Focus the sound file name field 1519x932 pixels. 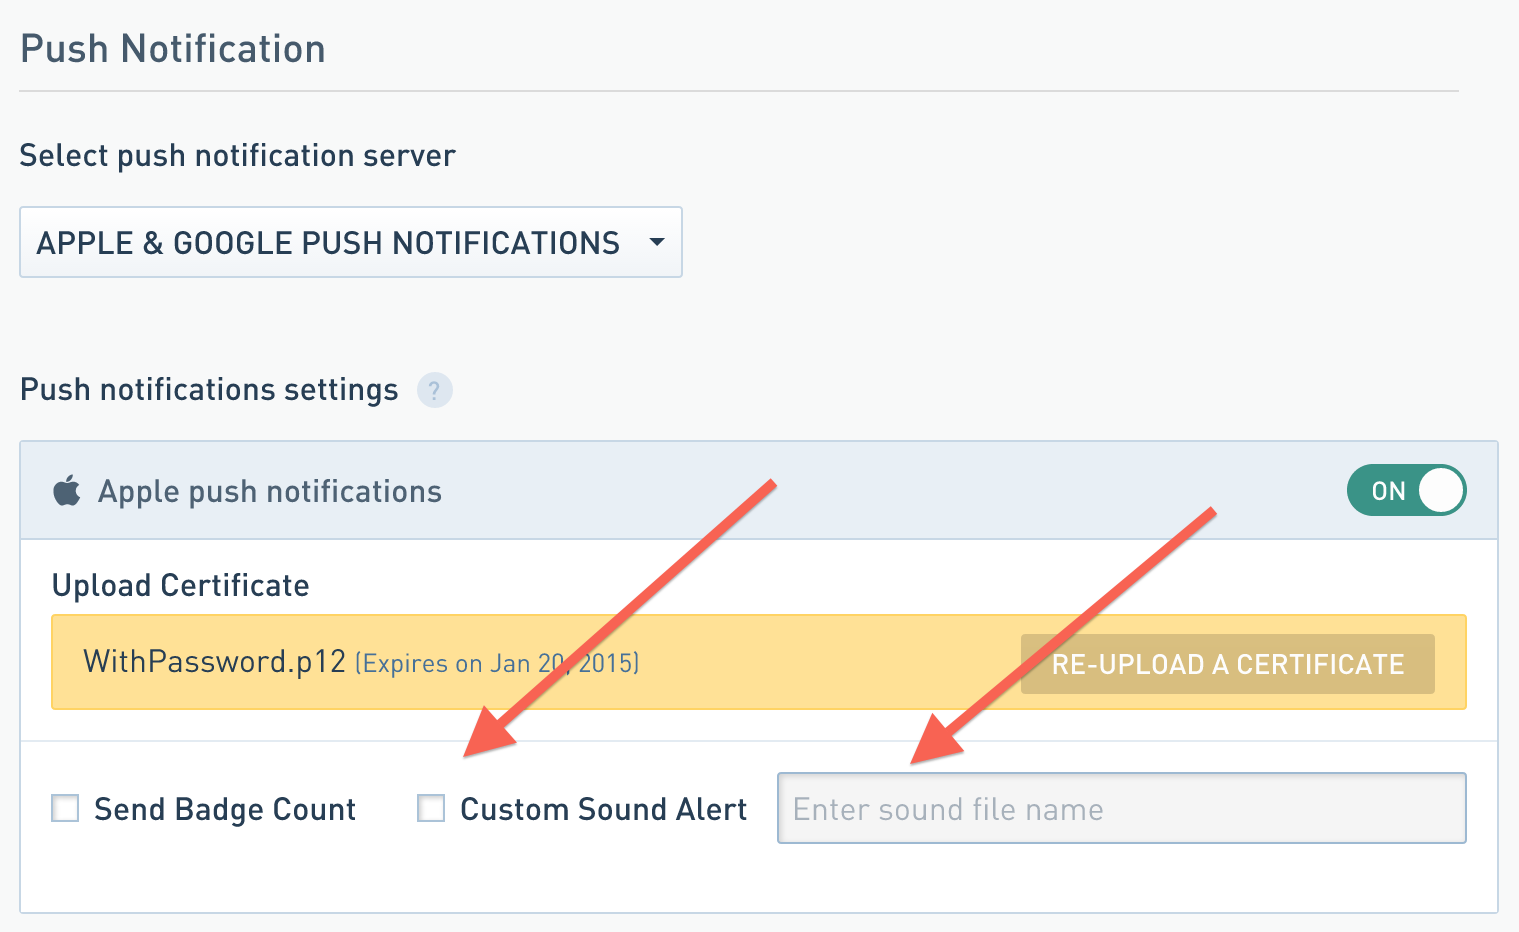[x=1120, y=808]
